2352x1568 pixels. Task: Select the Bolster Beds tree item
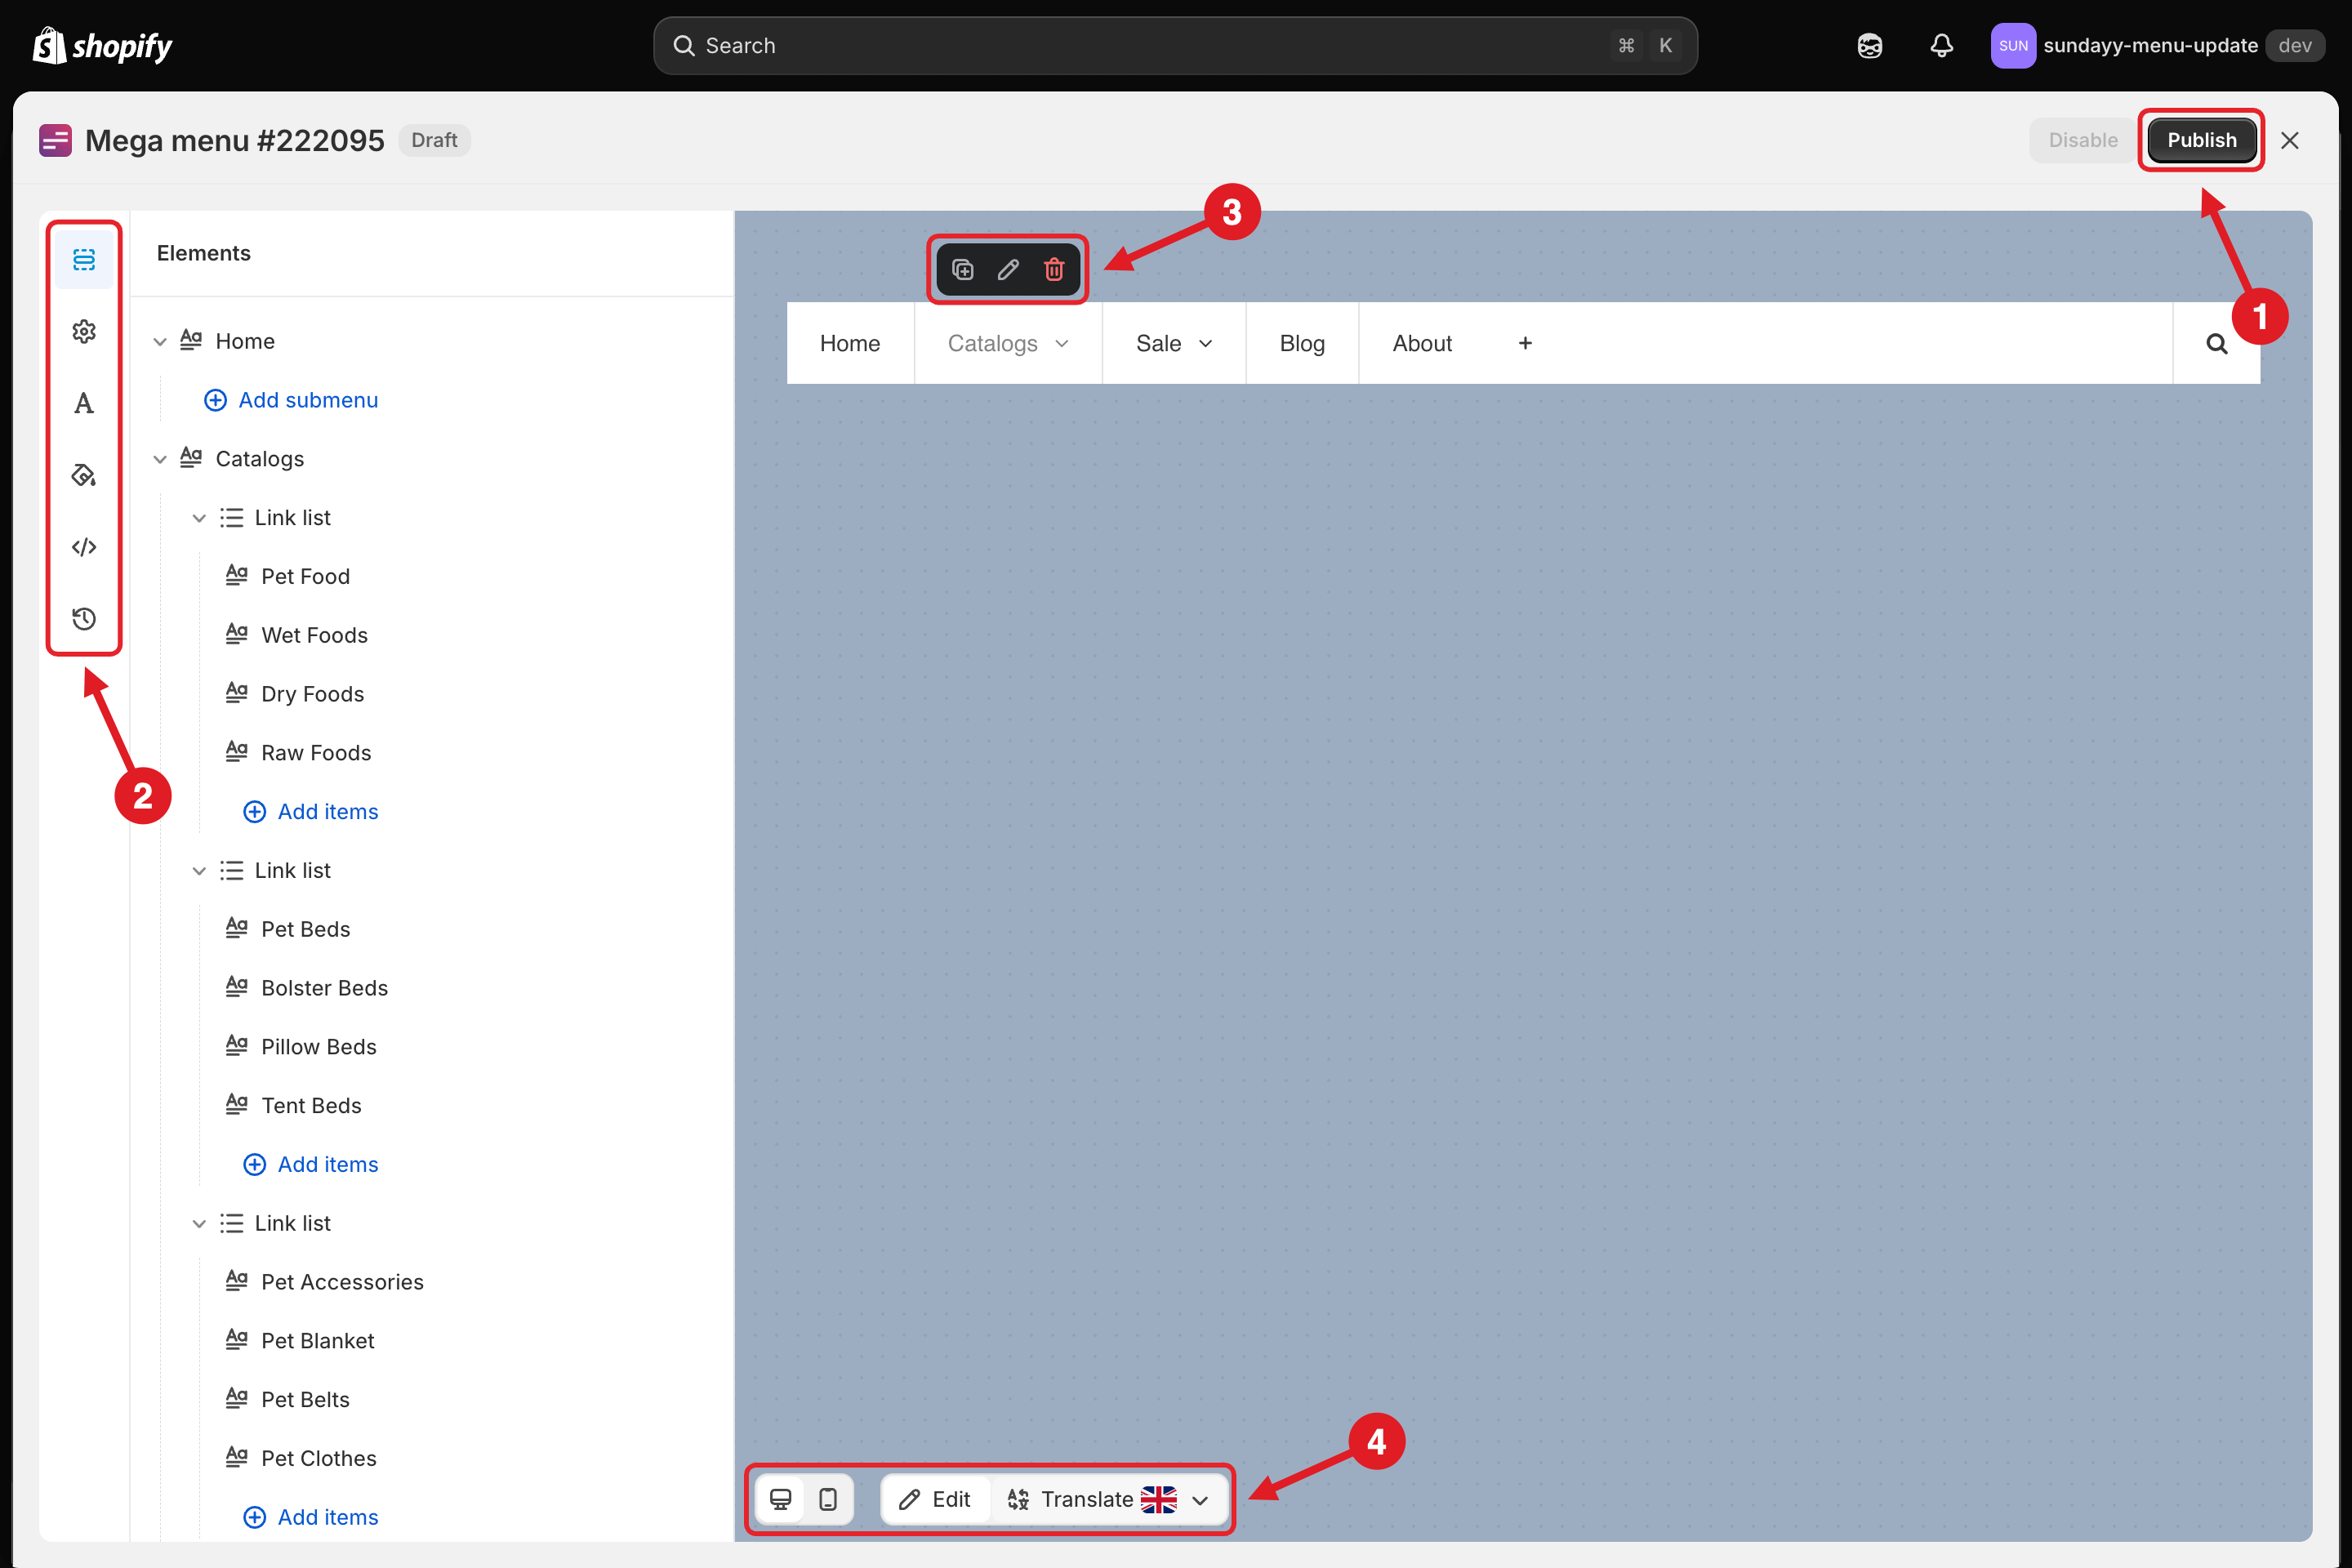tap(324, 988)
